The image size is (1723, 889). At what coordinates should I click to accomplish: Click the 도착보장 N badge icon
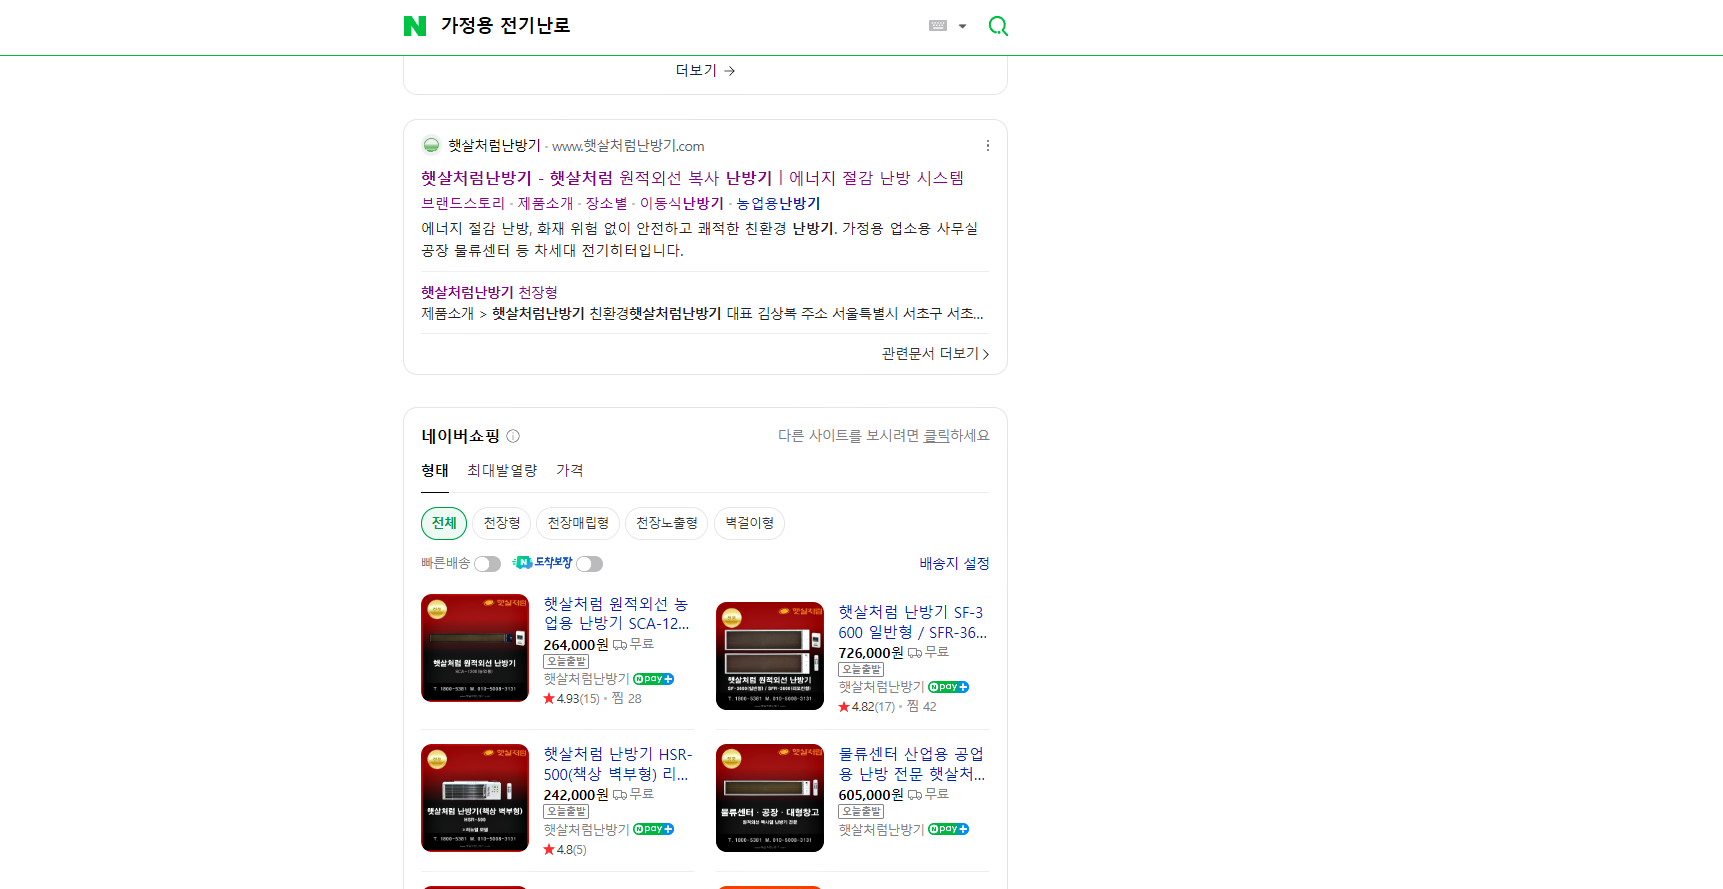pos(523,563)
